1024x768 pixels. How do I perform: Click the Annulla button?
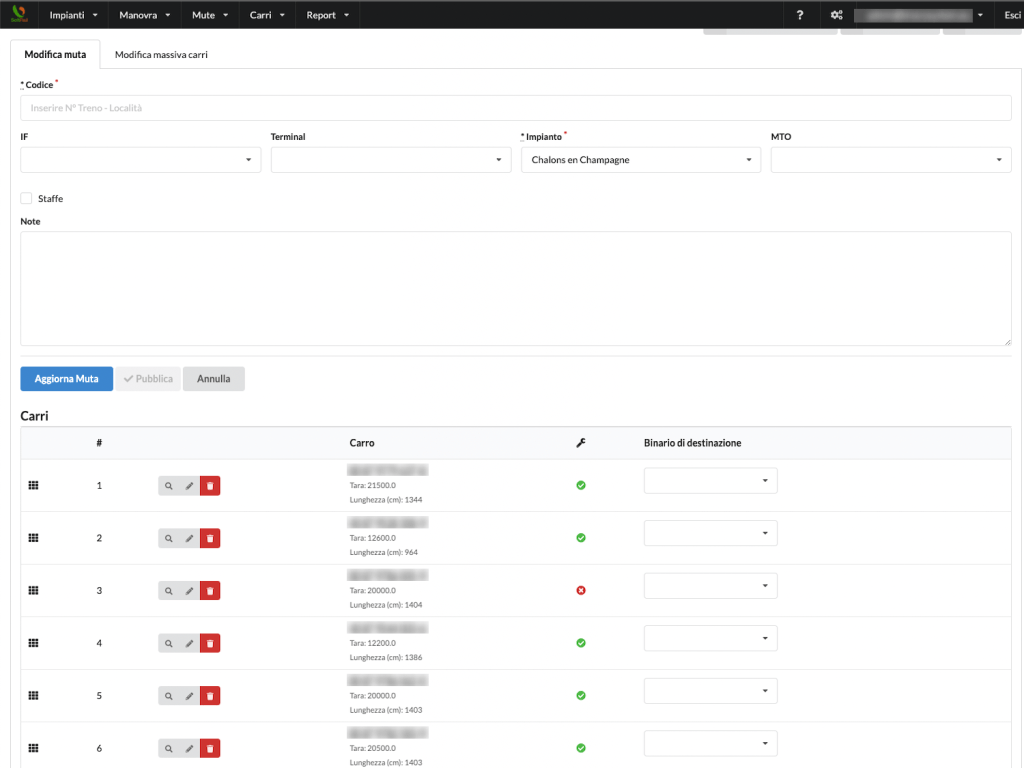[x=214, y=379]
